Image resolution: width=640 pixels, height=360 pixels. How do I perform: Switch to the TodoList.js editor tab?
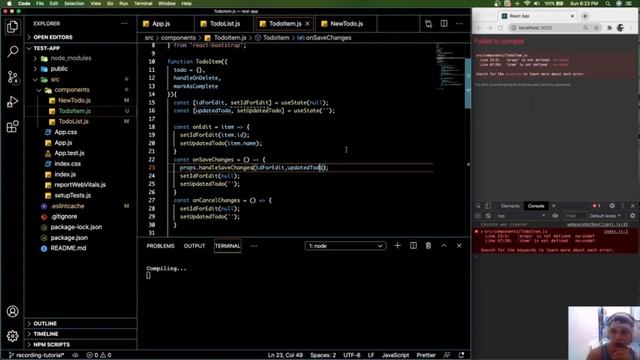(224, 24)
